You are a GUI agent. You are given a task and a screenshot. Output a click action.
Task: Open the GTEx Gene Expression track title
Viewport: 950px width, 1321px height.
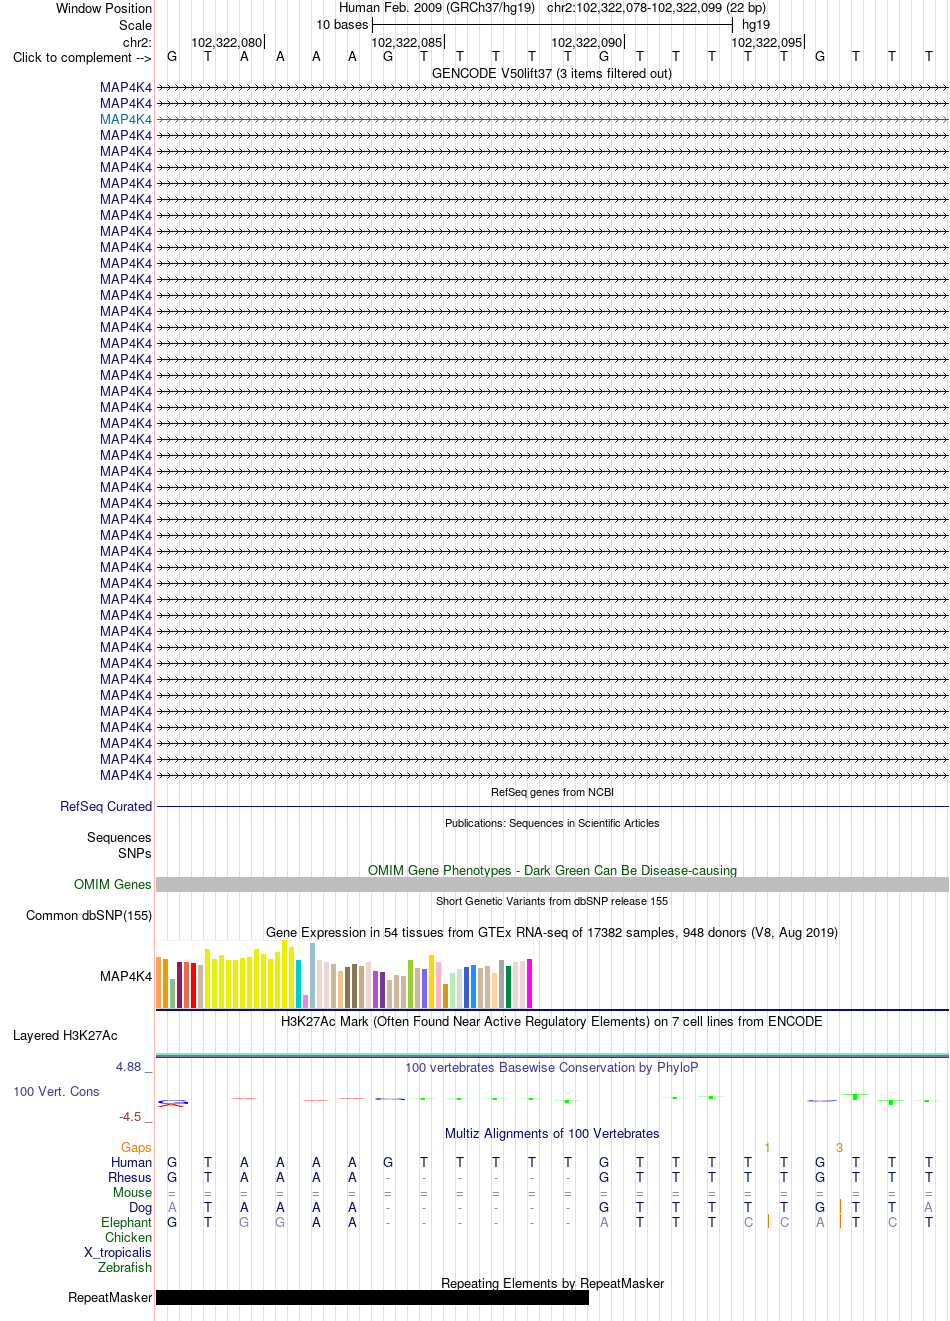(x=552, y=932)
